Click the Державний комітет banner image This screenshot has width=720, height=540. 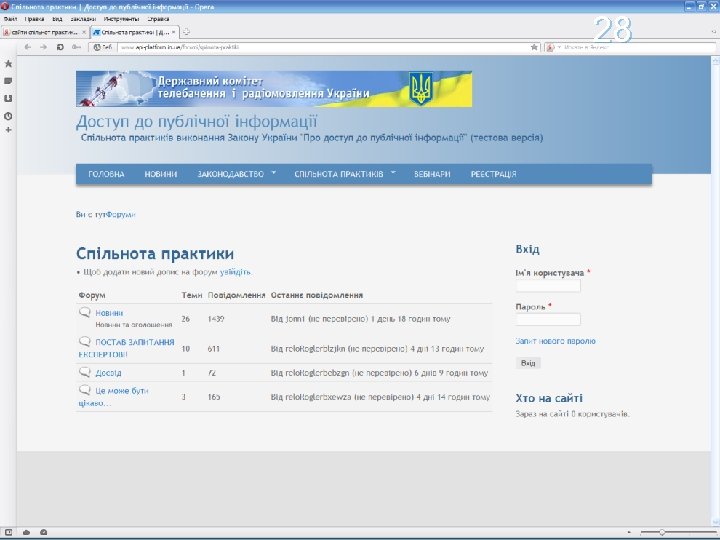pos(274,89)
